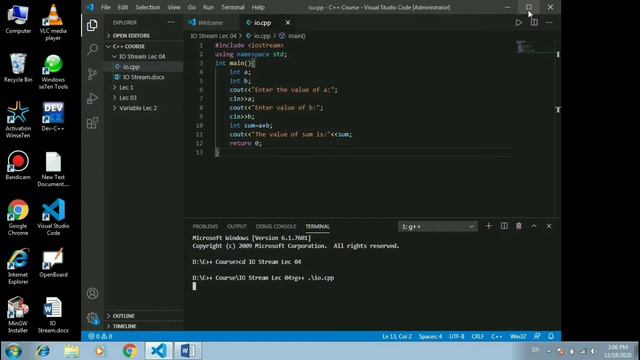
Task: Expand the Lec 1 folder
Action: pos(144,87)
